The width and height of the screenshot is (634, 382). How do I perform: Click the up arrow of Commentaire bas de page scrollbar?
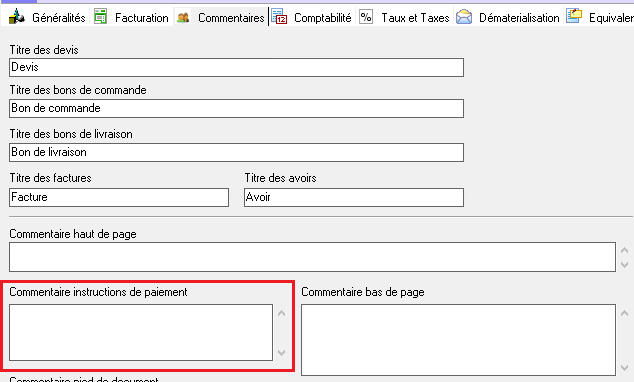coord(624,313)
